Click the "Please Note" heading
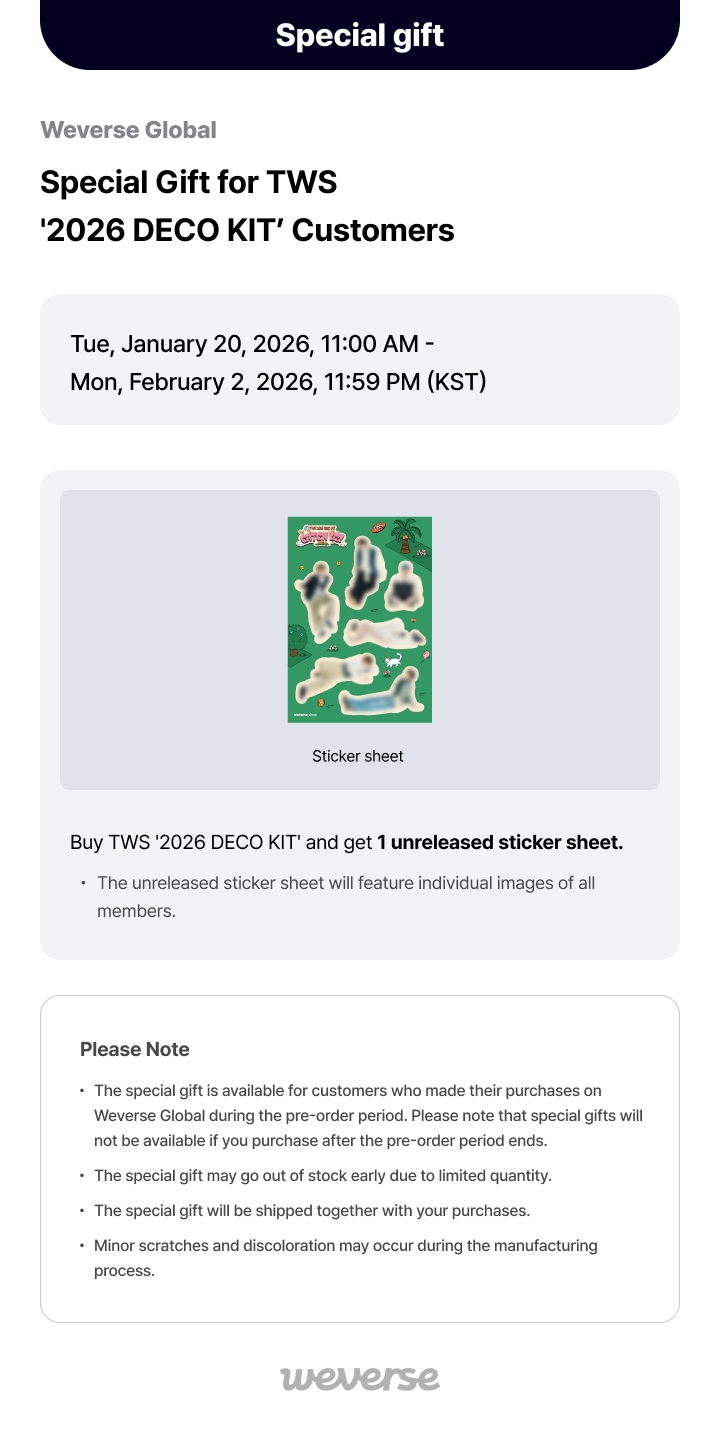Viewport: 720px width, 1441px height. tap(135, 1049)
